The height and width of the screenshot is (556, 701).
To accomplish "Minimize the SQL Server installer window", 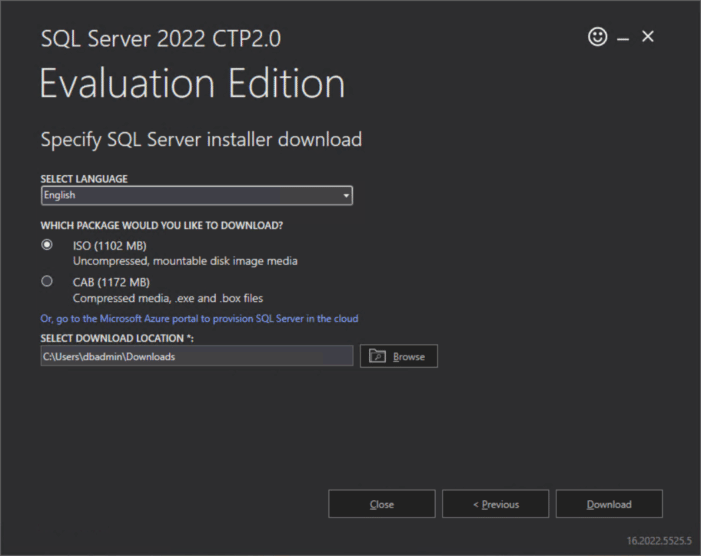I will (x=623, y=39).
